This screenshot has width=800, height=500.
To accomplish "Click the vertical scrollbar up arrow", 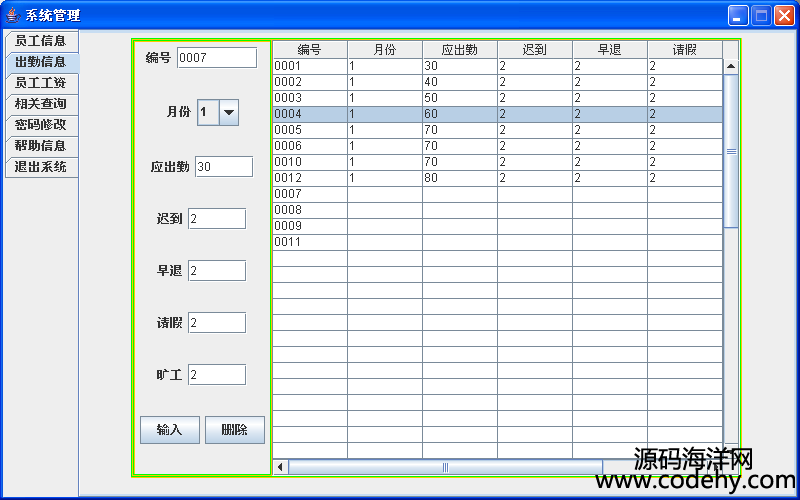I will [731, 66].
